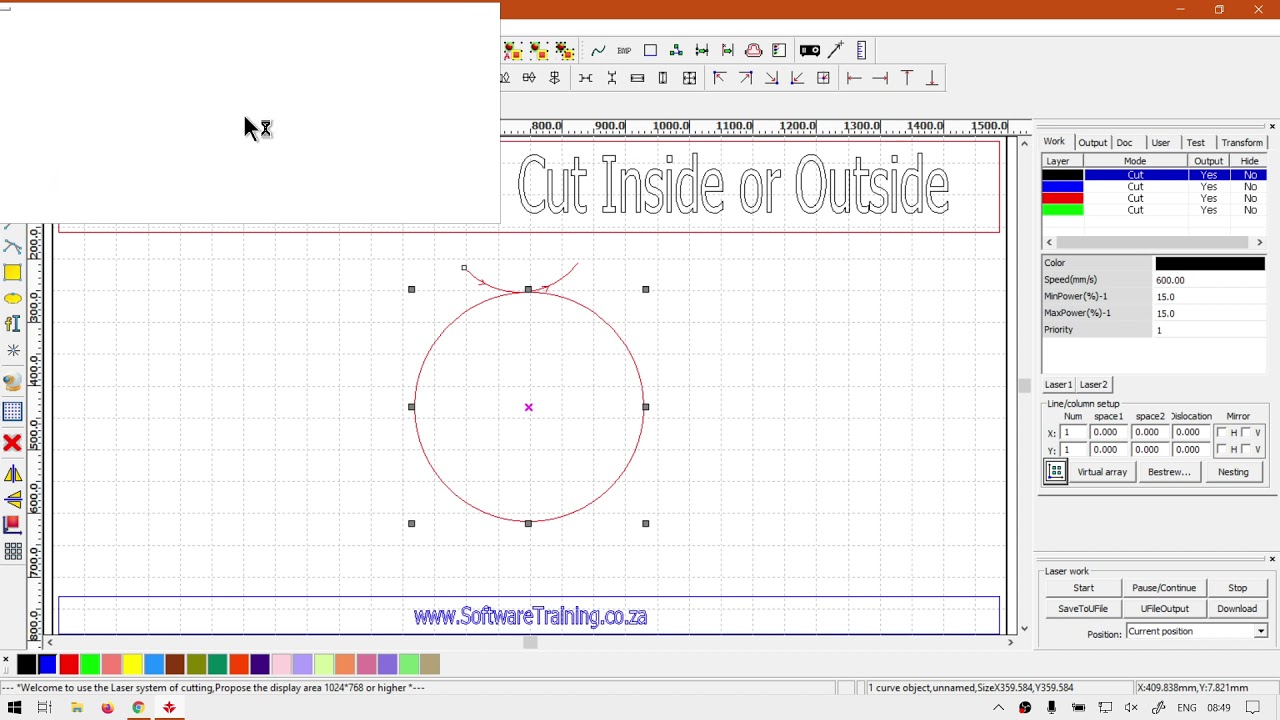Switch to the User tab
1280x720 pixels.
[x=1160, y=143]
